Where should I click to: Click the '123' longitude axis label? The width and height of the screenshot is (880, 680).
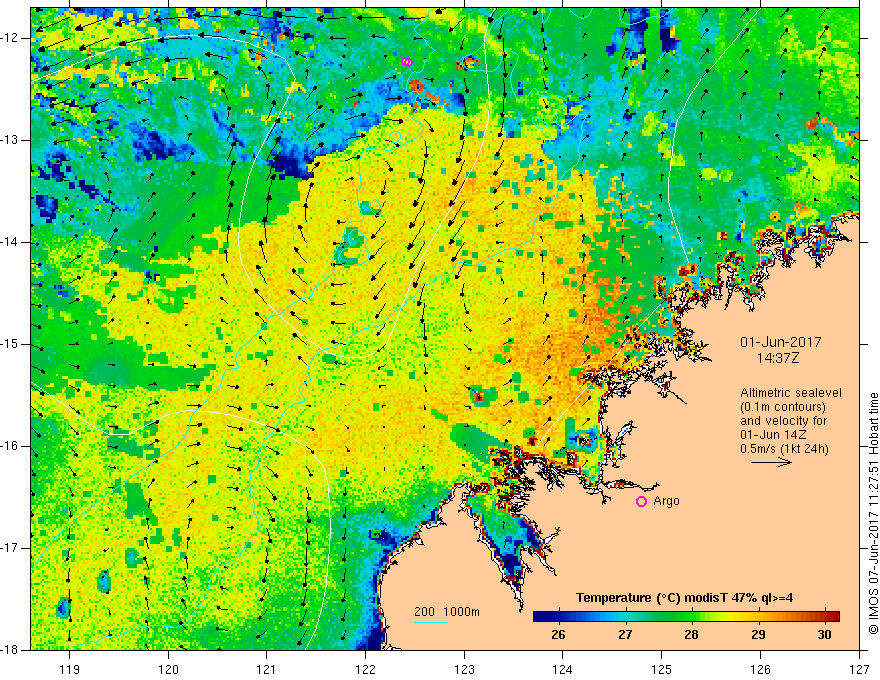(x=464, y=669)
